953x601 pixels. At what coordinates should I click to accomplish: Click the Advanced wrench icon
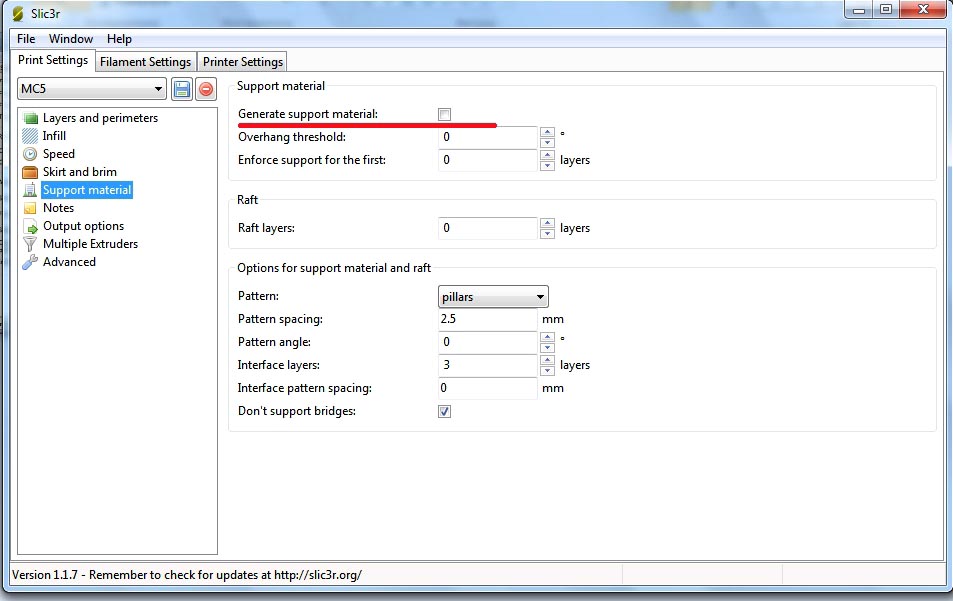[30, 262]
